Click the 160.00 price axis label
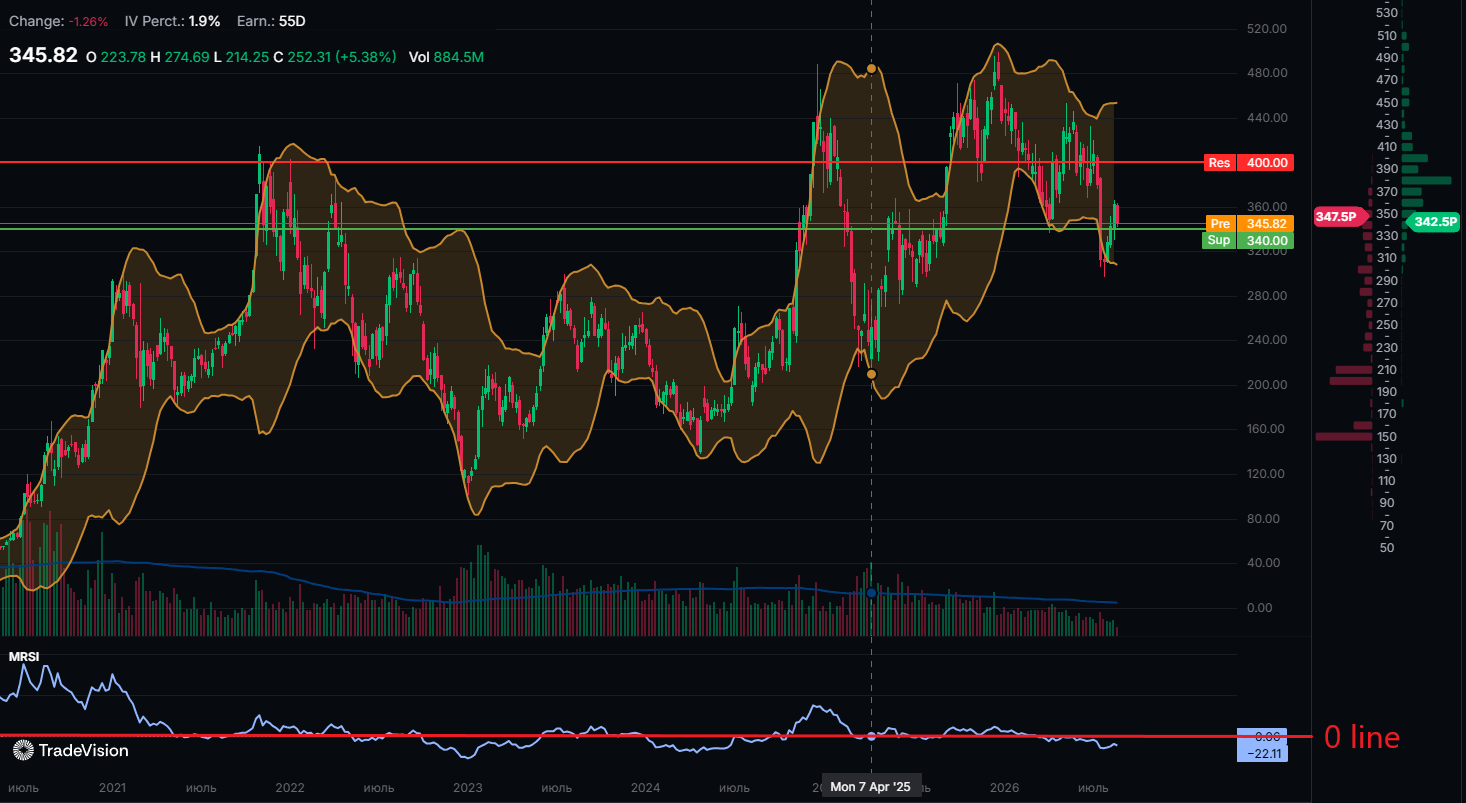1466x803 pixels. tap(1265, 429)
